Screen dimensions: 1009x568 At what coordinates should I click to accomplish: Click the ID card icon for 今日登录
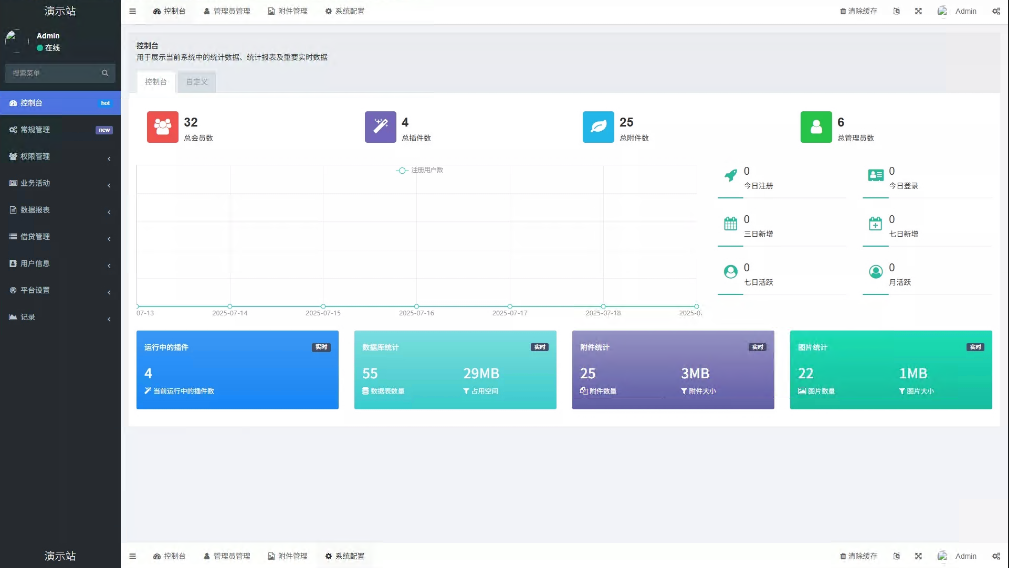click(876, 176)
